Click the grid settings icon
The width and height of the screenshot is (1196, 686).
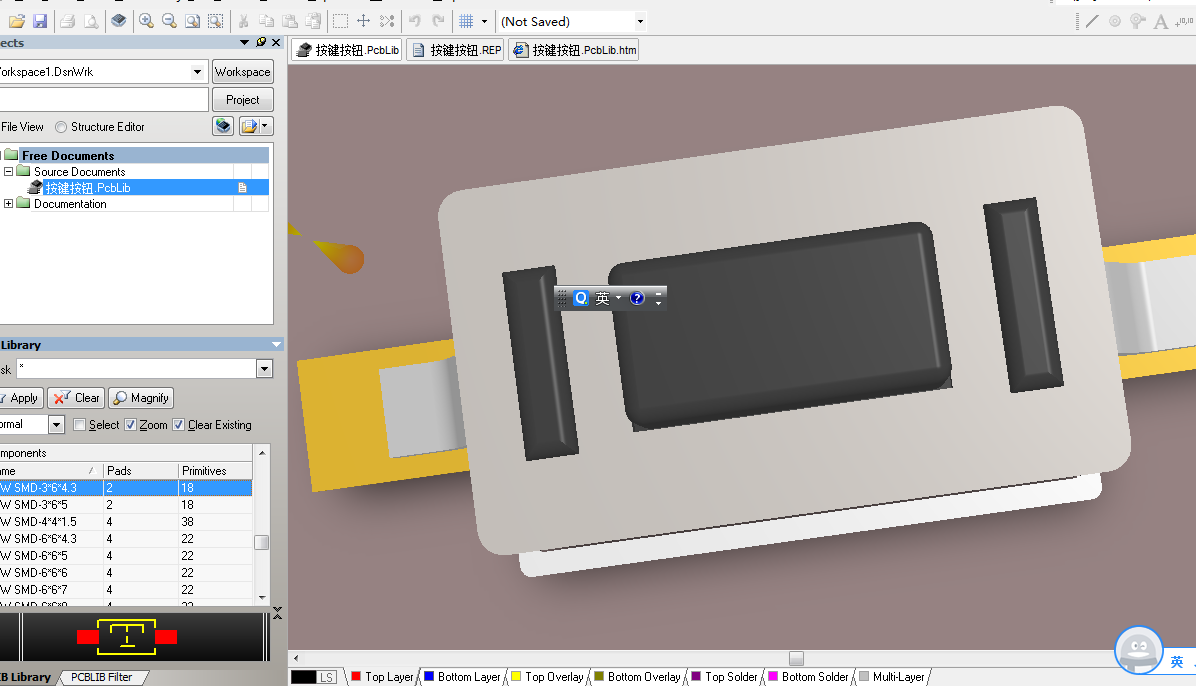[466, 21]
